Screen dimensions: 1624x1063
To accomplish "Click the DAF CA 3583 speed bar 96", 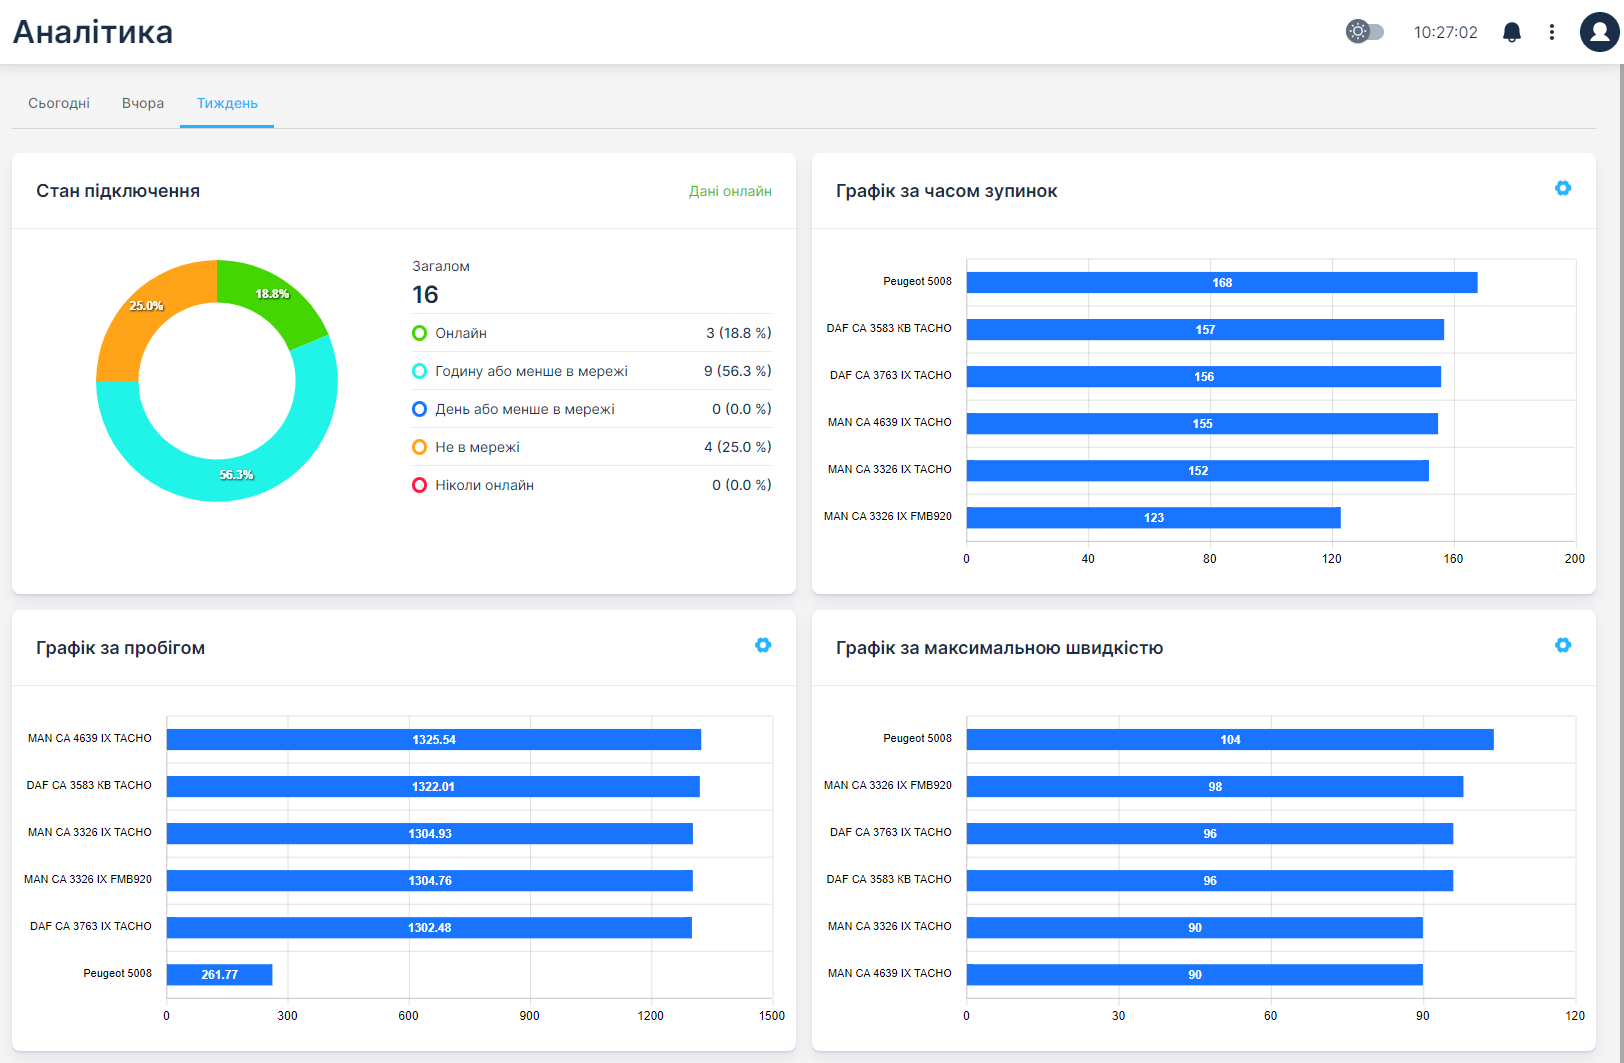I will pos(1210,881).
